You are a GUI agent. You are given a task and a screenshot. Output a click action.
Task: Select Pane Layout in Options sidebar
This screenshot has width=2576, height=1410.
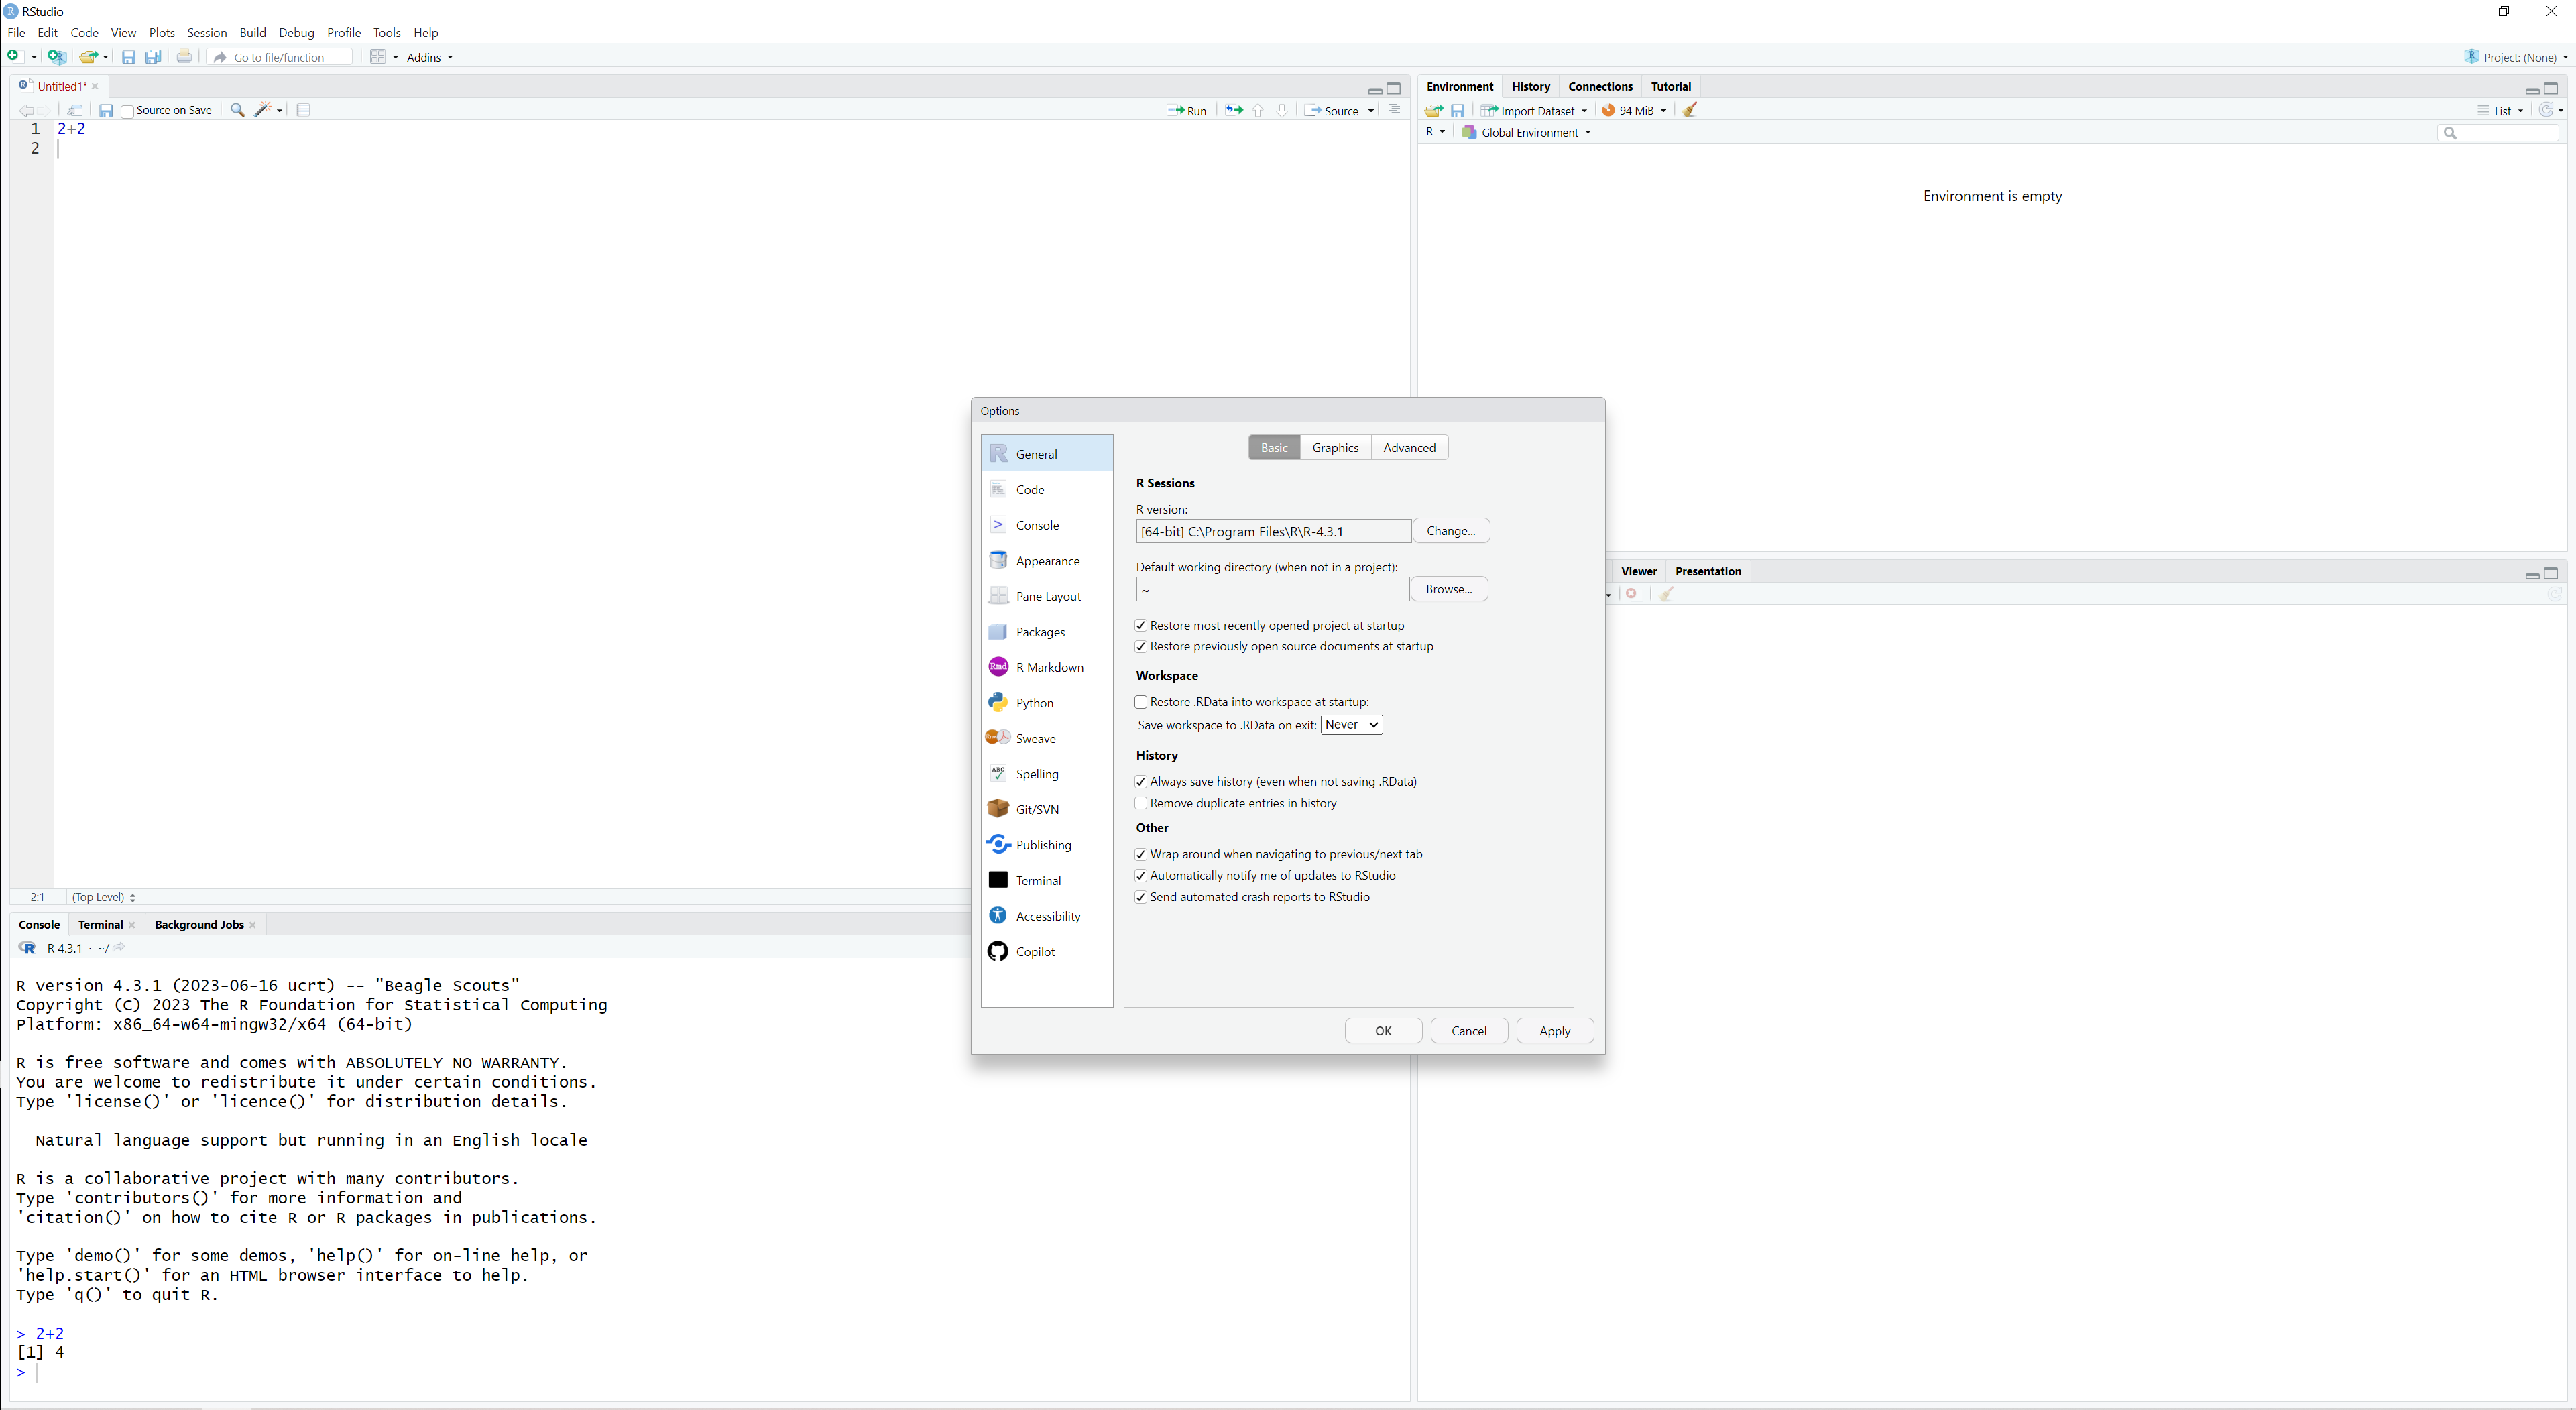(1047, 596)
